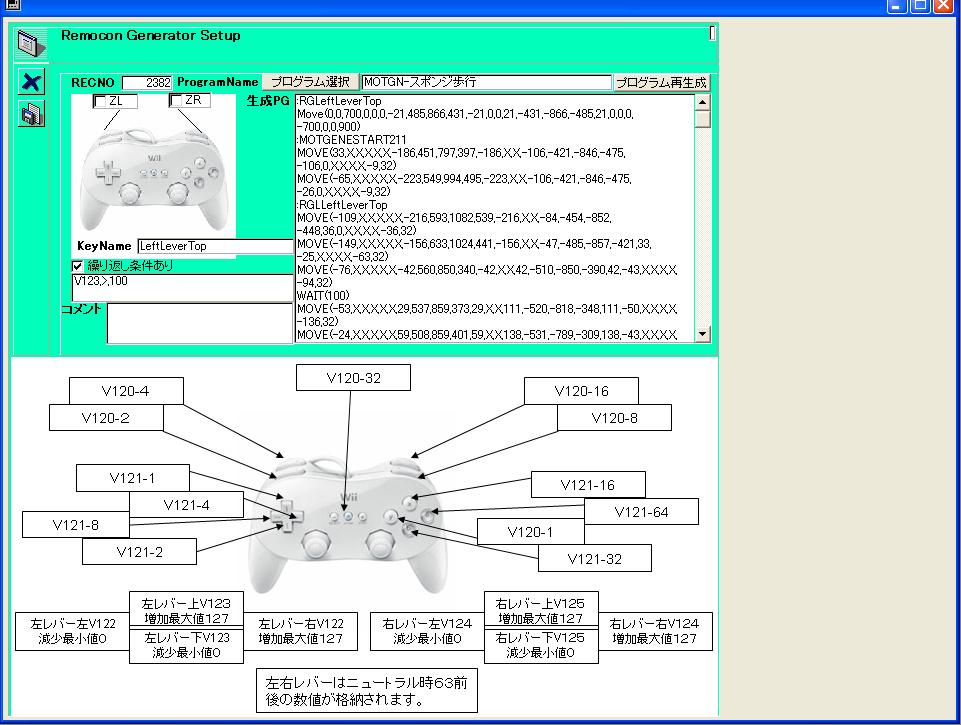Click the V121-16 label box
Viewport: 961px width, 725px height.
coord(588,485)
